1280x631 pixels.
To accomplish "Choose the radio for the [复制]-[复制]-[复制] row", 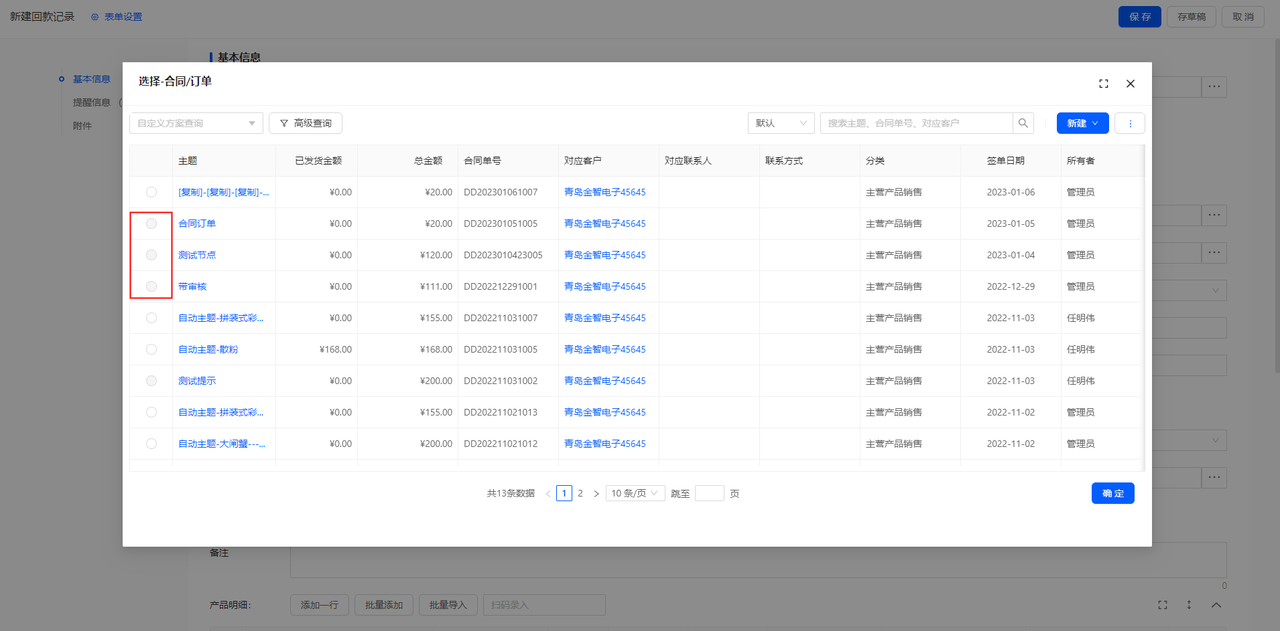I will (x=151, y=192).
